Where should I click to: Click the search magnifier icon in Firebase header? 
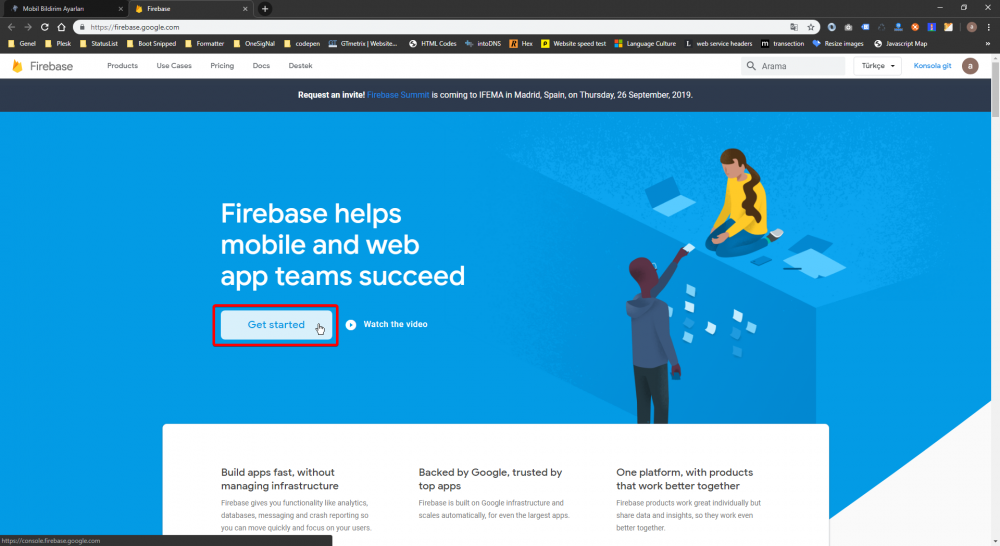[x=751, y=66]
